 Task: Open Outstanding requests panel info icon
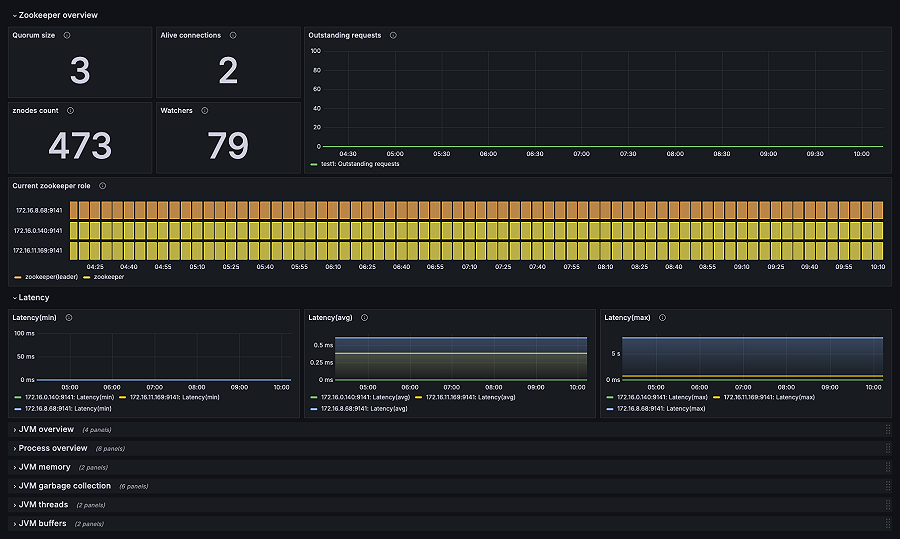coord(393,35)
